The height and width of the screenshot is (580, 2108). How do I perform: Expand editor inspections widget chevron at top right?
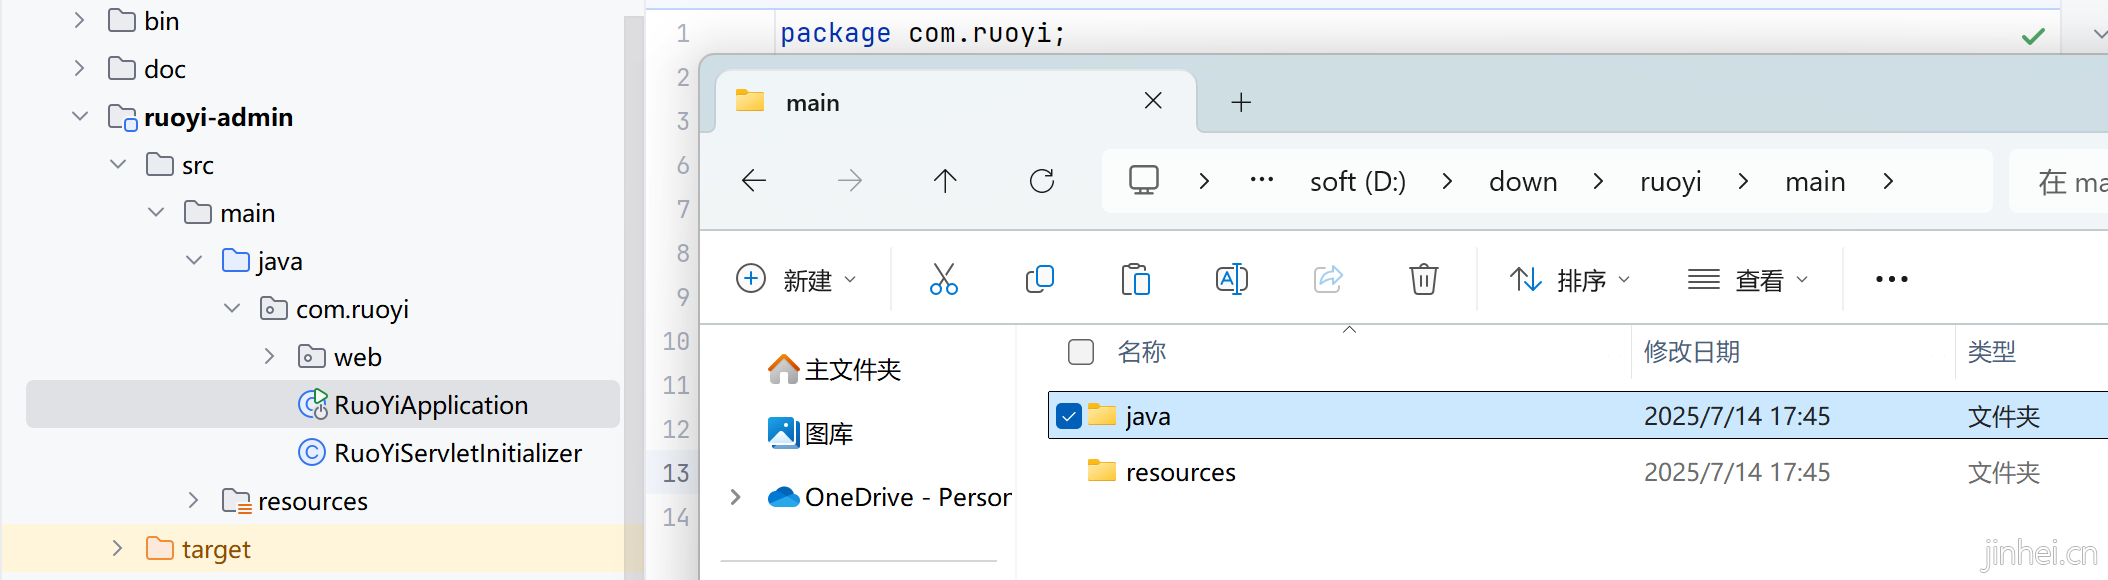[2099, 34]
